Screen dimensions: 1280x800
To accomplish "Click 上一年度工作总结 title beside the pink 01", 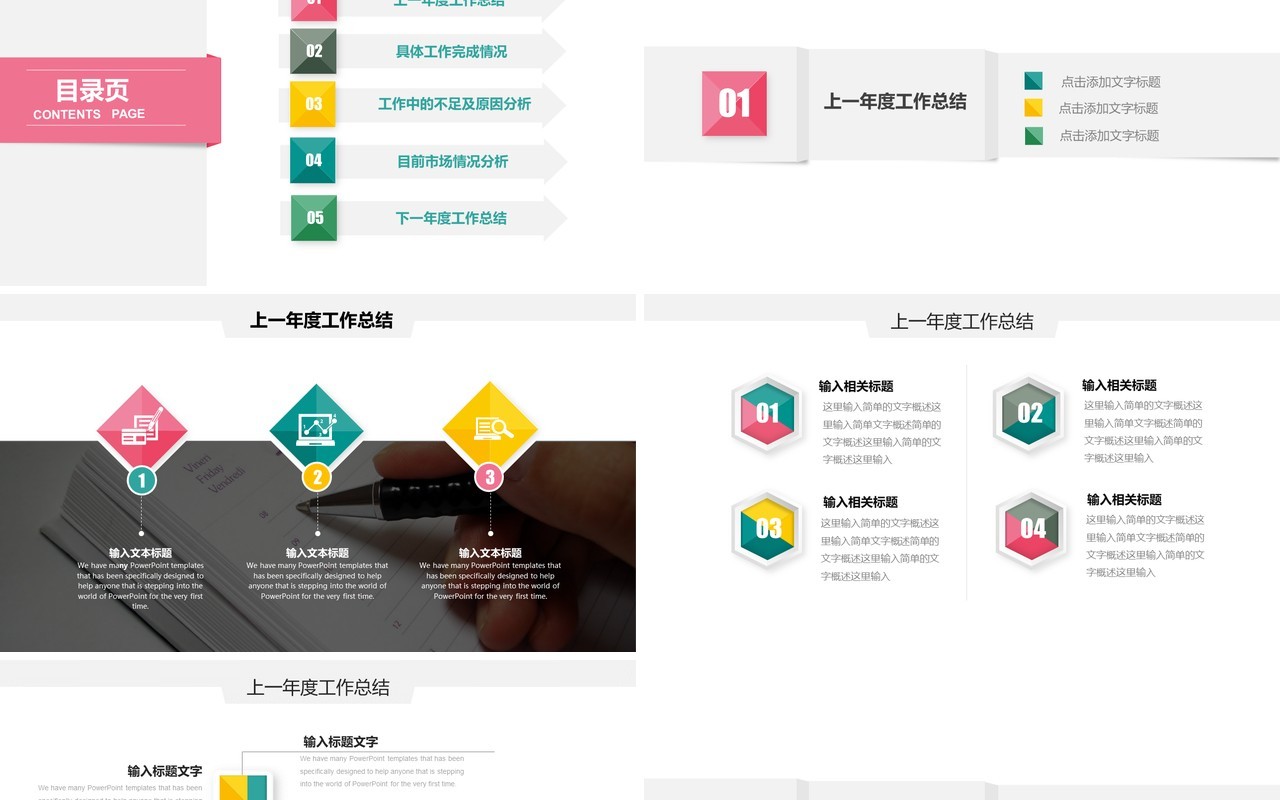I will point(895,101).
